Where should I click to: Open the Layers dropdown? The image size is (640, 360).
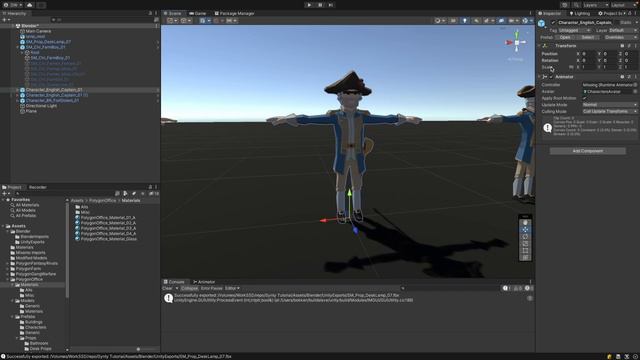tap(595, 5)
